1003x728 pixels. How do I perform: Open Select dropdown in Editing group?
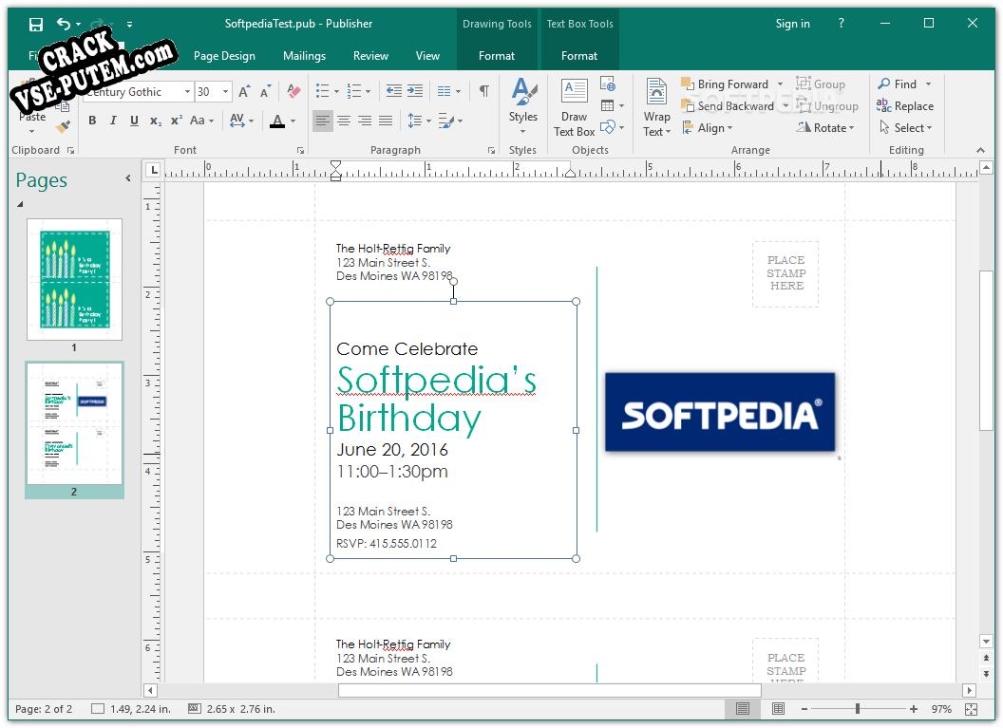click(x=905, y=128)
